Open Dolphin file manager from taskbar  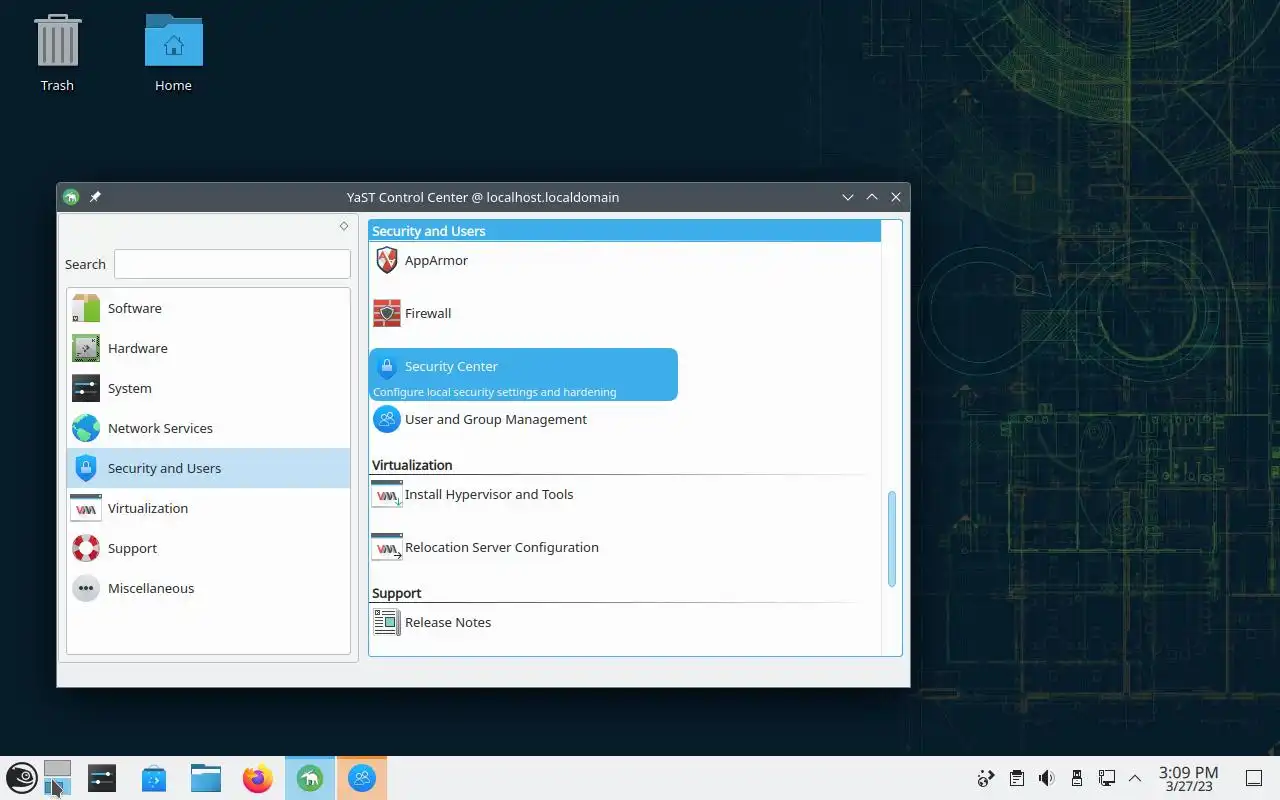[x=206, y=778]
